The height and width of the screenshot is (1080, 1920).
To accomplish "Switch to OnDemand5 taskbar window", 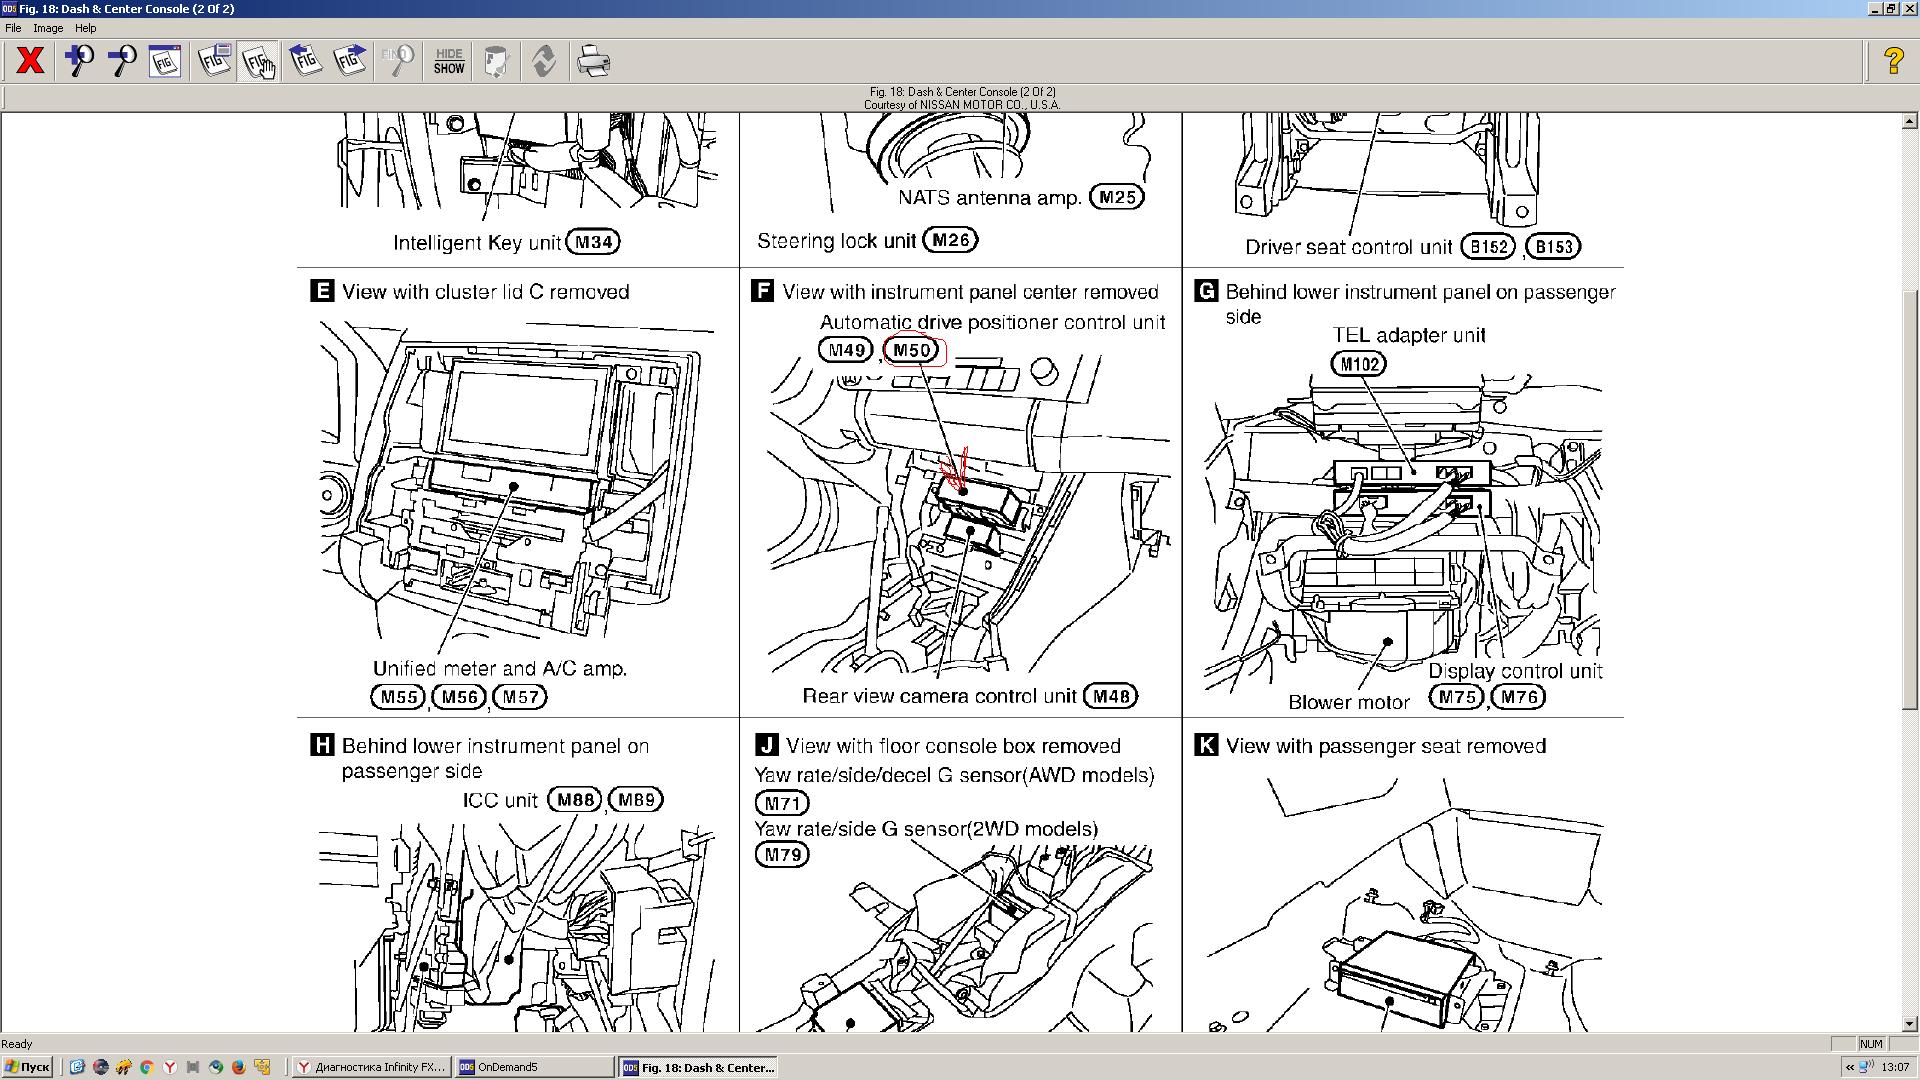I will click(535, 1067).
